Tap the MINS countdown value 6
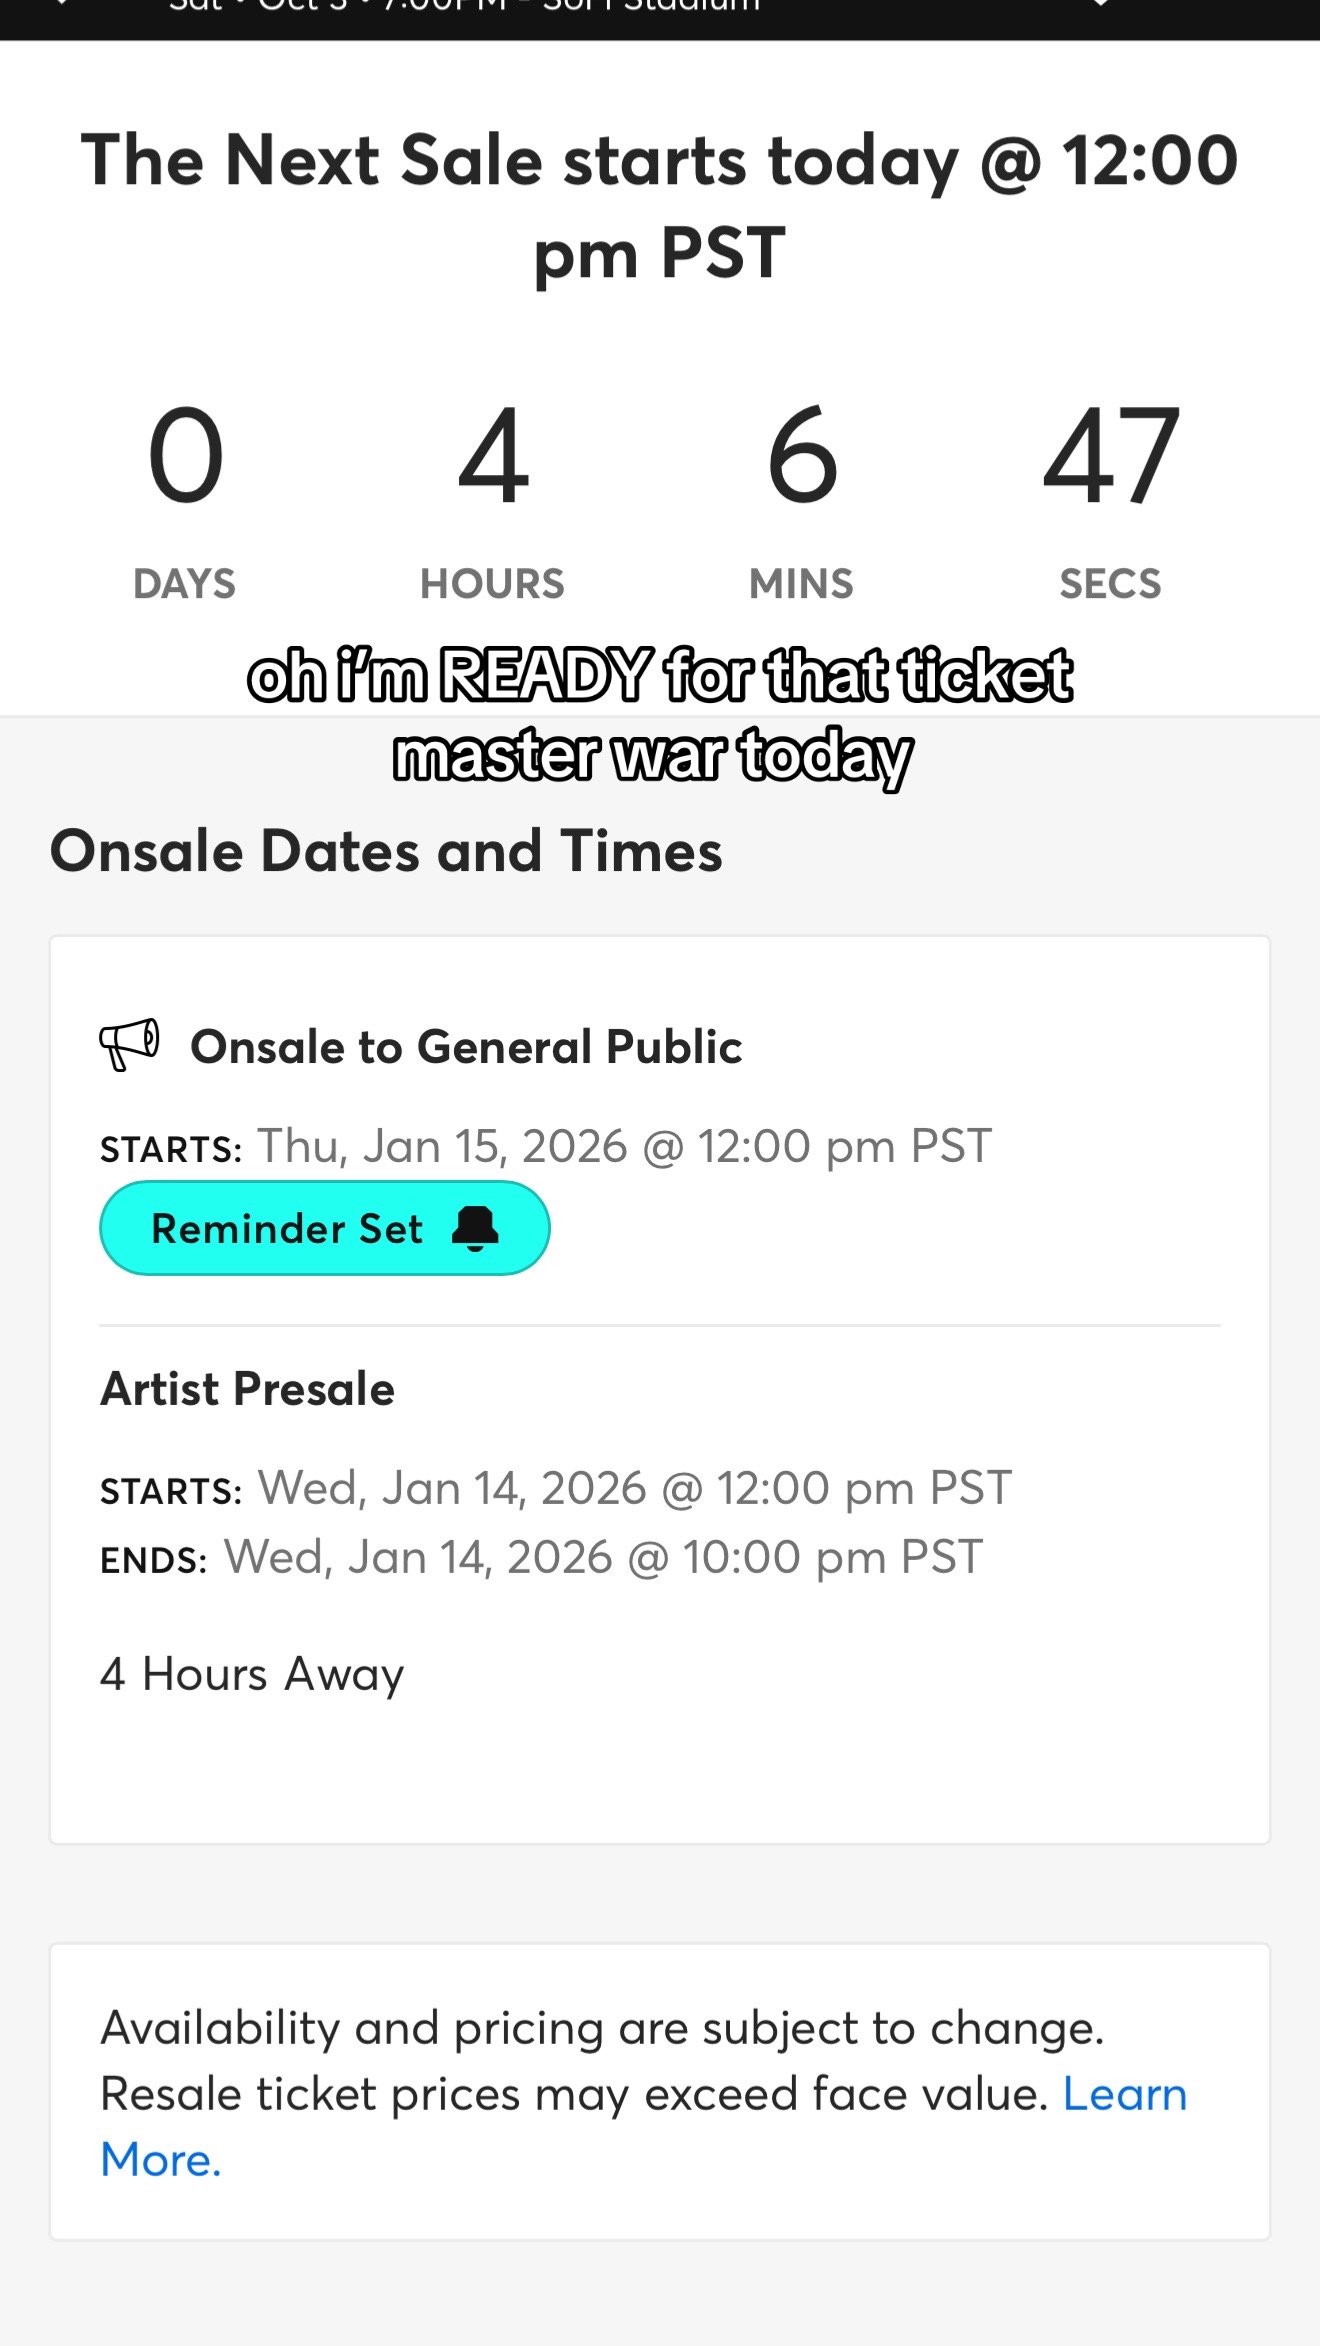 click(x=802, y=456)
